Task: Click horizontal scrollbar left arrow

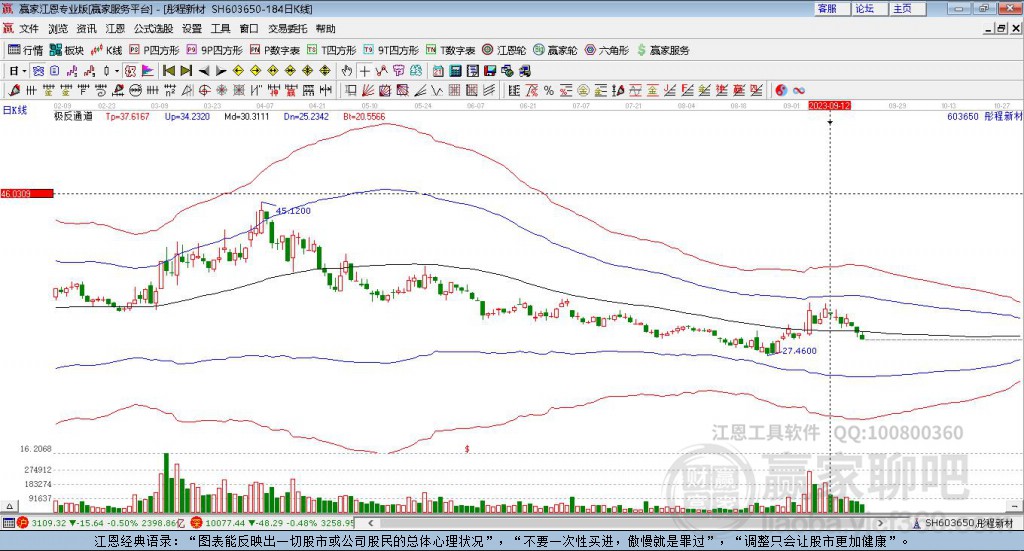Action: pos(370,523)
